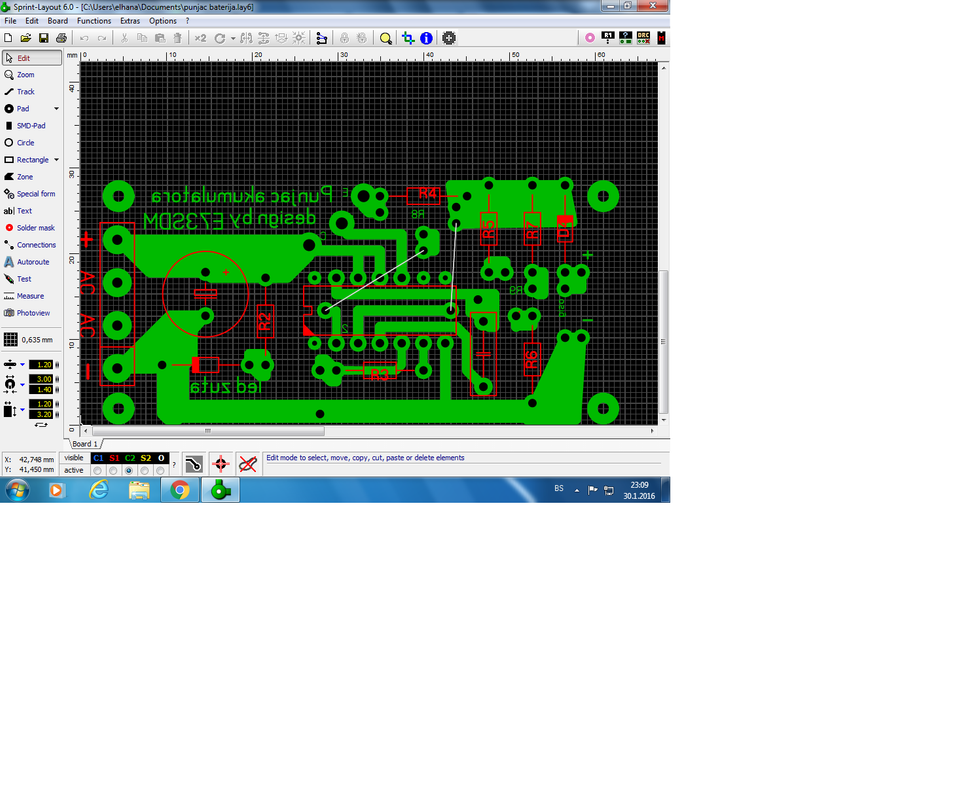Click the New file toolbar icon

[x=8, y=38]
